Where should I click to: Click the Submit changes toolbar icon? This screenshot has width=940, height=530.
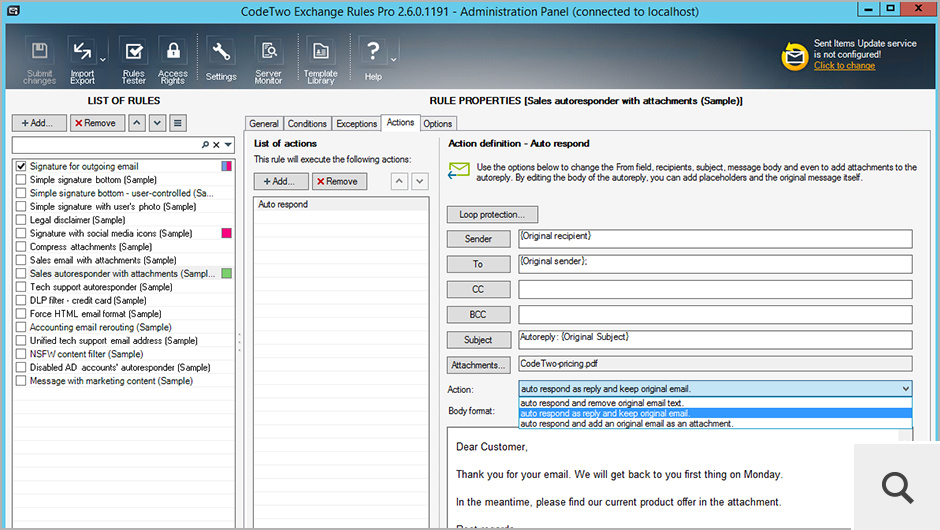point(40,60)
